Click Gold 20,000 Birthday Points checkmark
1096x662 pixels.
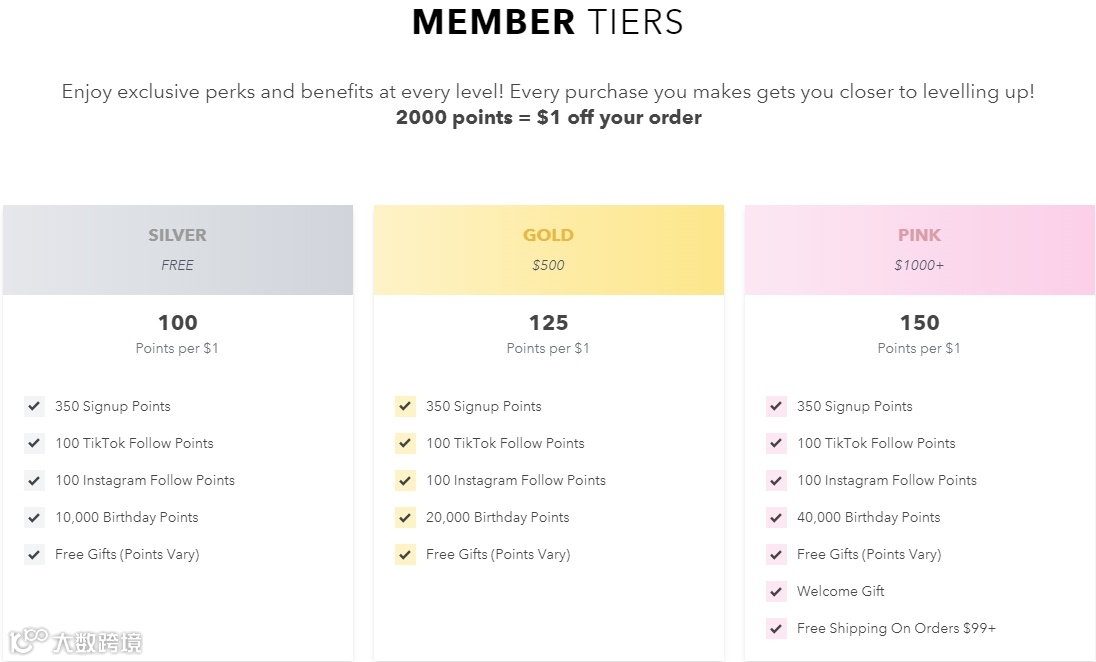(x=405, y=517)
